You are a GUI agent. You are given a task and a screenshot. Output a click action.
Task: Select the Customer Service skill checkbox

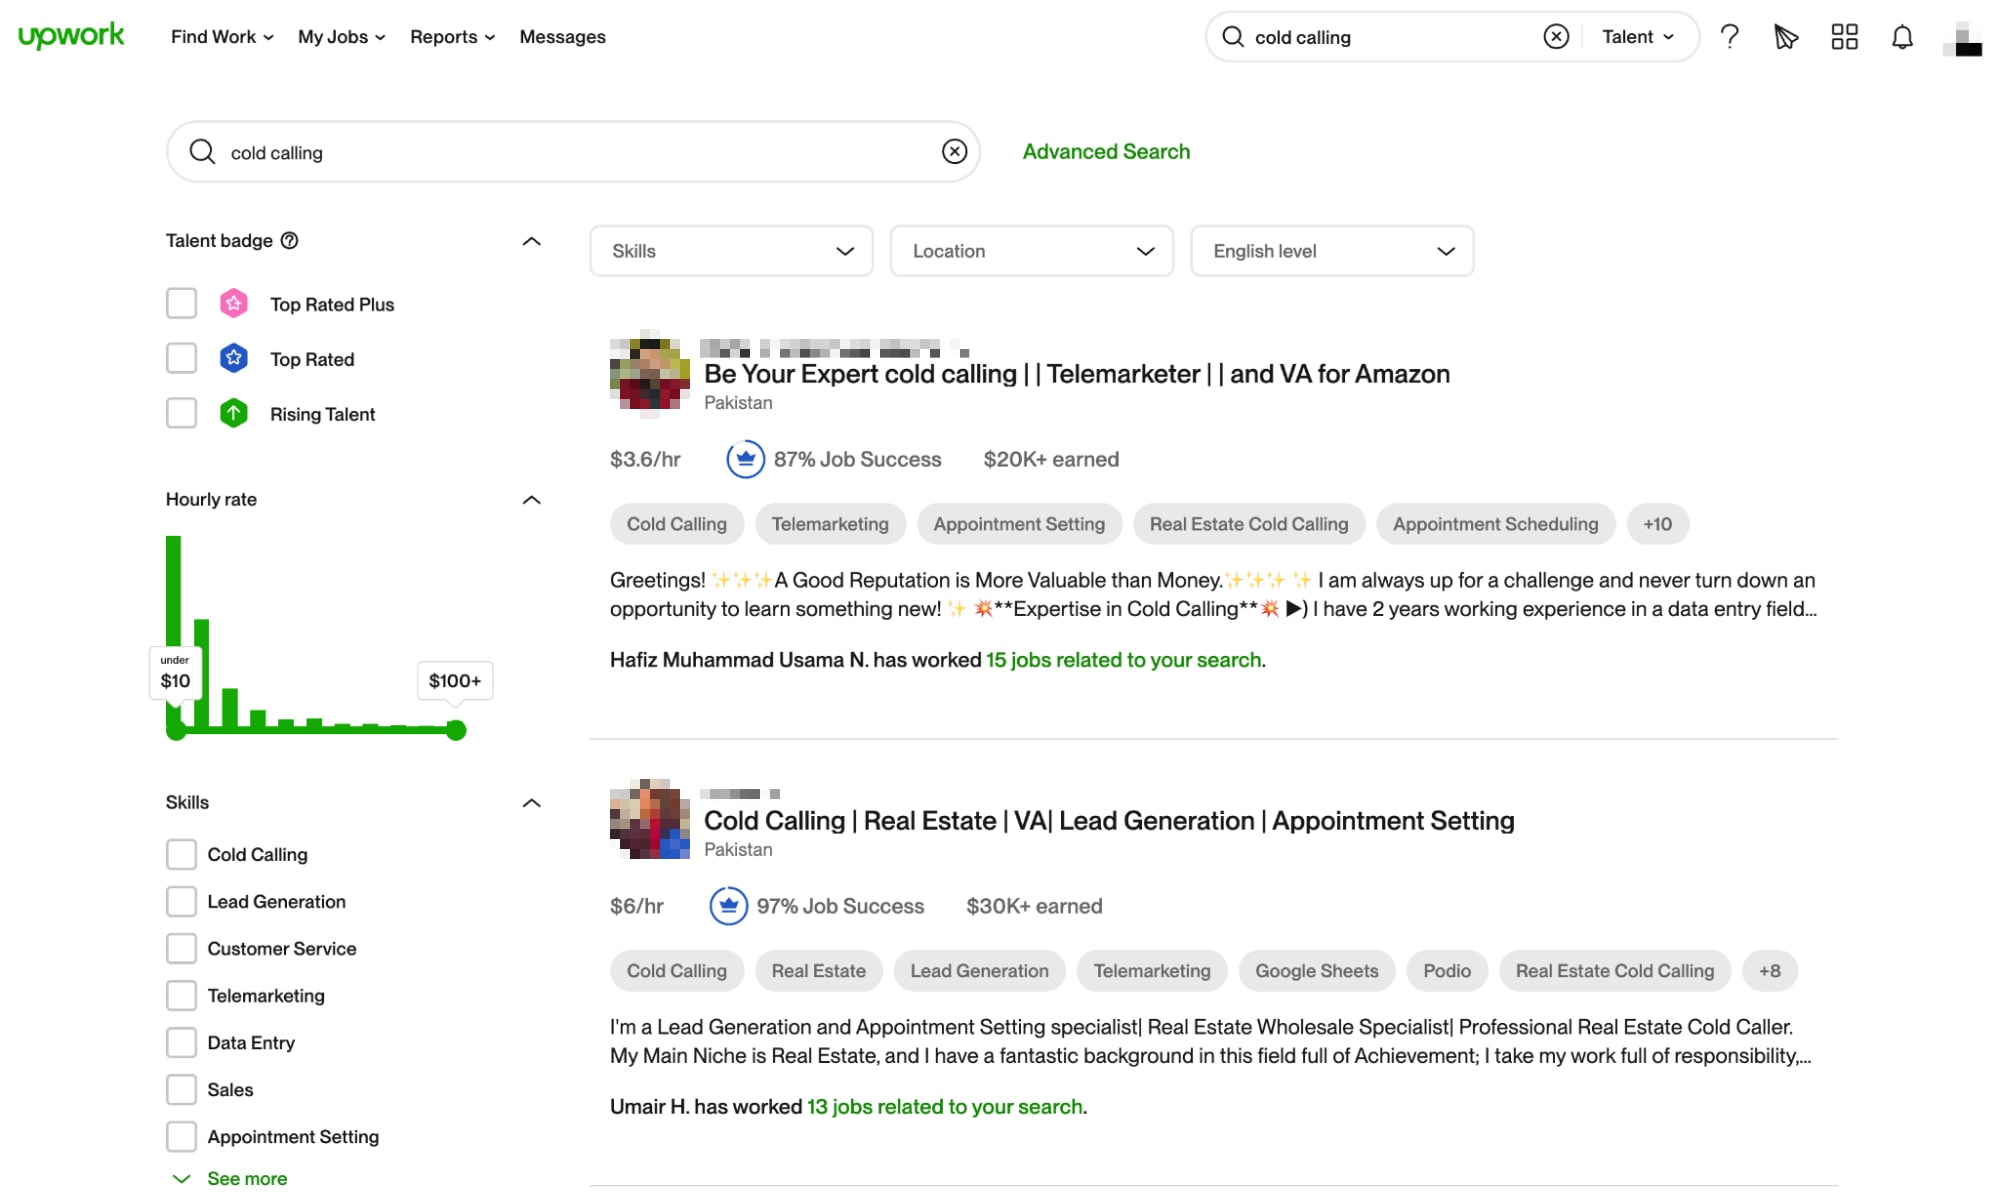coord(181,948)
